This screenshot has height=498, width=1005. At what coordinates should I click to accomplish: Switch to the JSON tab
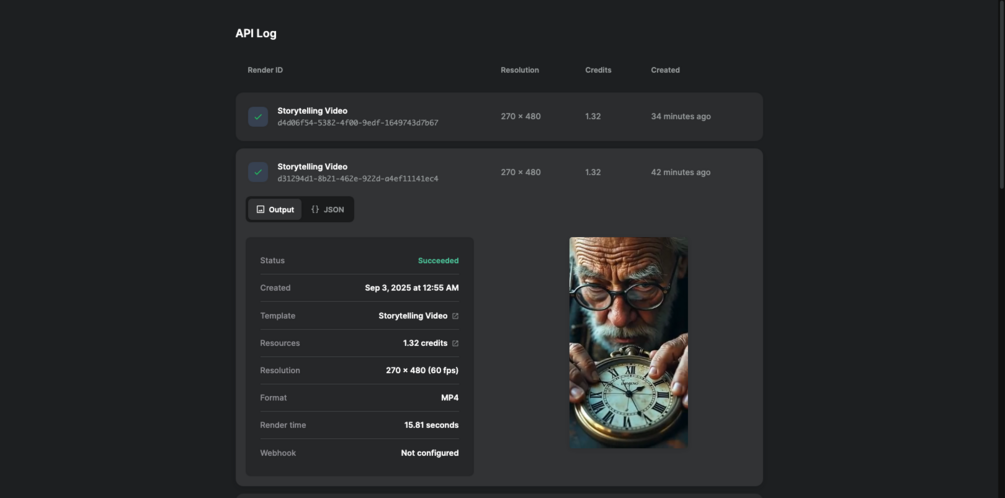tap(327, 210)
